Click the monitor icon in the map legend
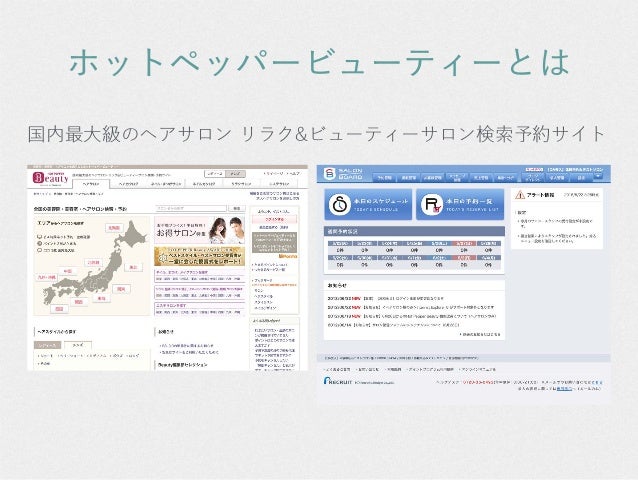 (x=39, y=237)
